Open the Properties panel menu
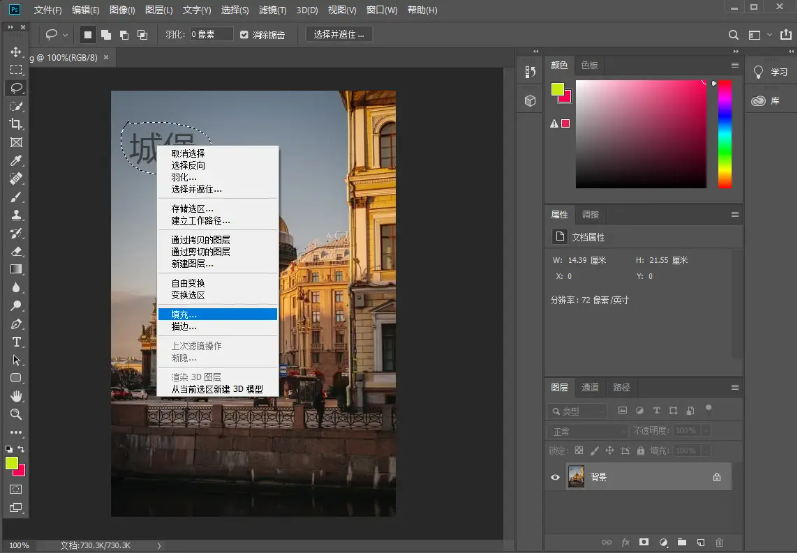The width and height of the screenshot is (797, 553). (x=735, y=215)
